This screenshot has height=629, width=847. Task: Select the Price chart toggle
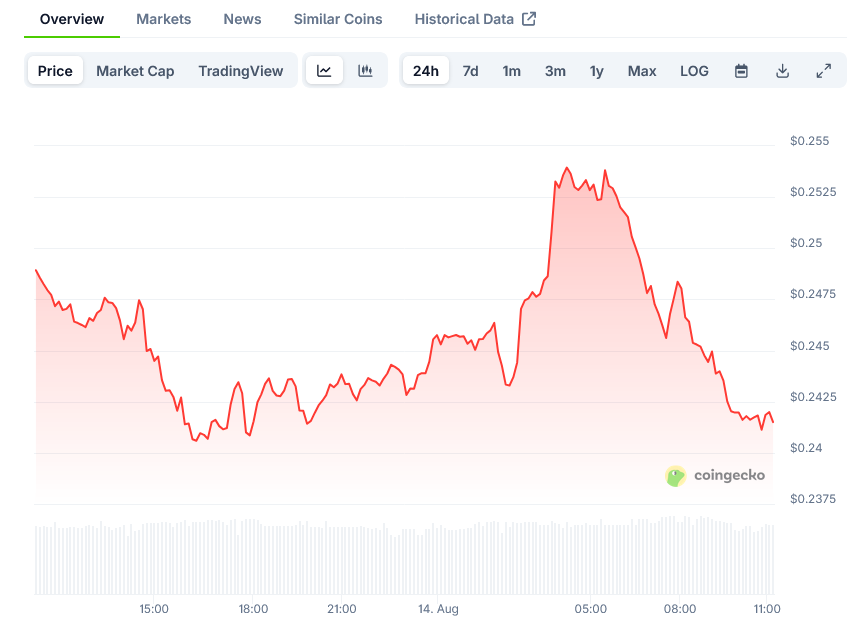coord(55,71)
